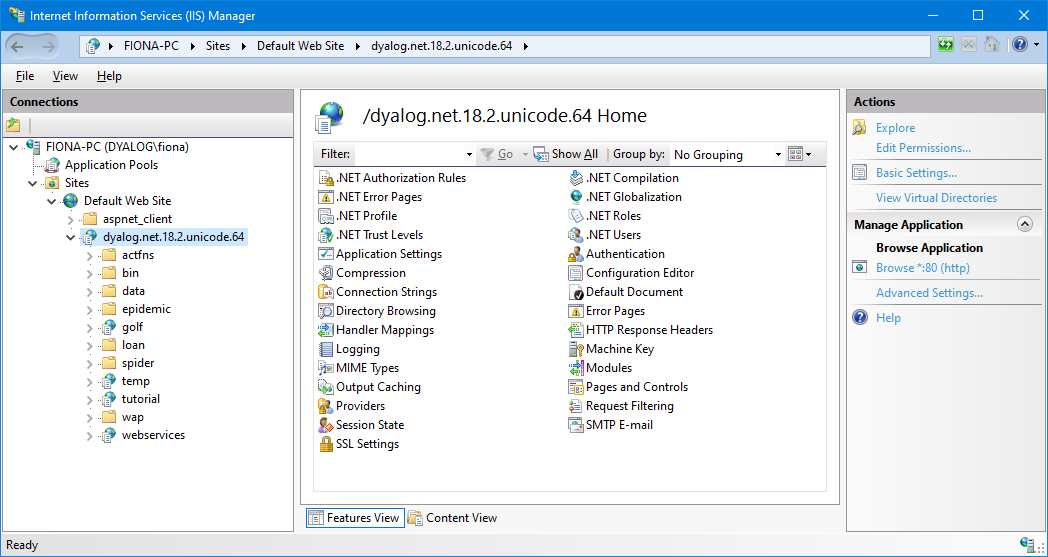The height and width of the screenshot is (557, 1048).
Task: Open Handler Mappings feature
Action: pyautogui.click(x=376, y=330)
